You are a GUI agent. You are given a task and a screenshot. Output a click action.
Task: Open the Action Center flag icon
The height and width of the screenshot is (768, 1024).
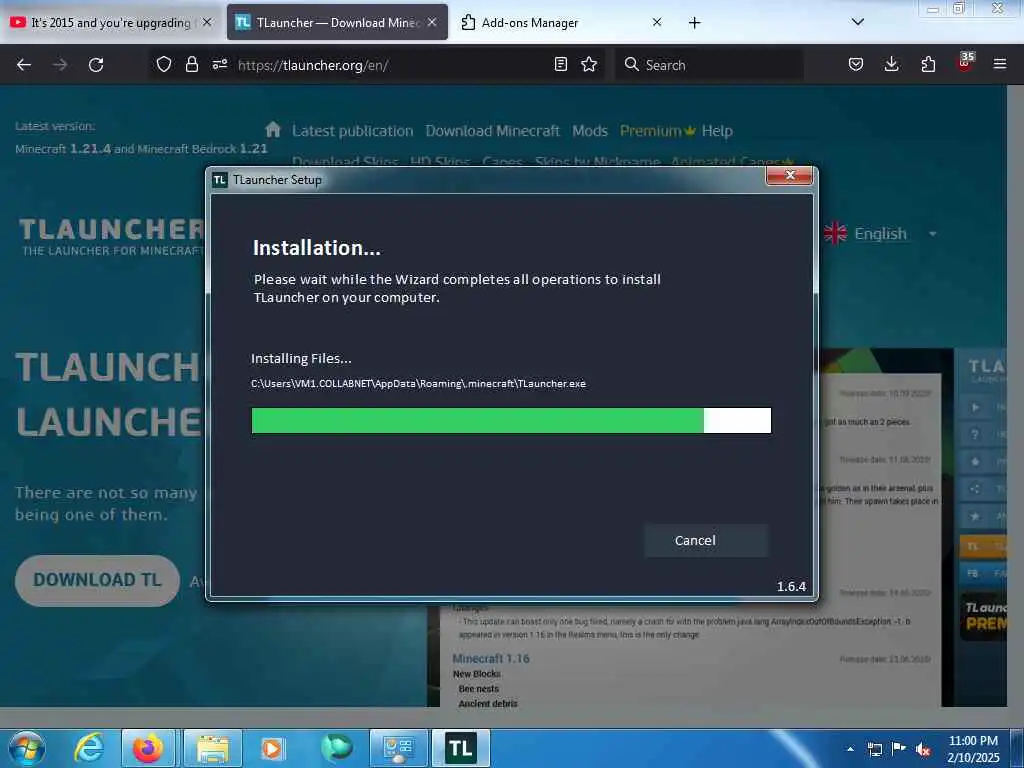tap(899, 749)
